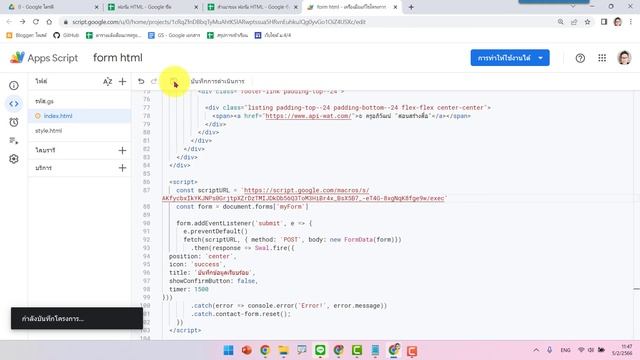Add a new file with plus icon
This screenshot has width=640, height=360.
tap(122, 82)
